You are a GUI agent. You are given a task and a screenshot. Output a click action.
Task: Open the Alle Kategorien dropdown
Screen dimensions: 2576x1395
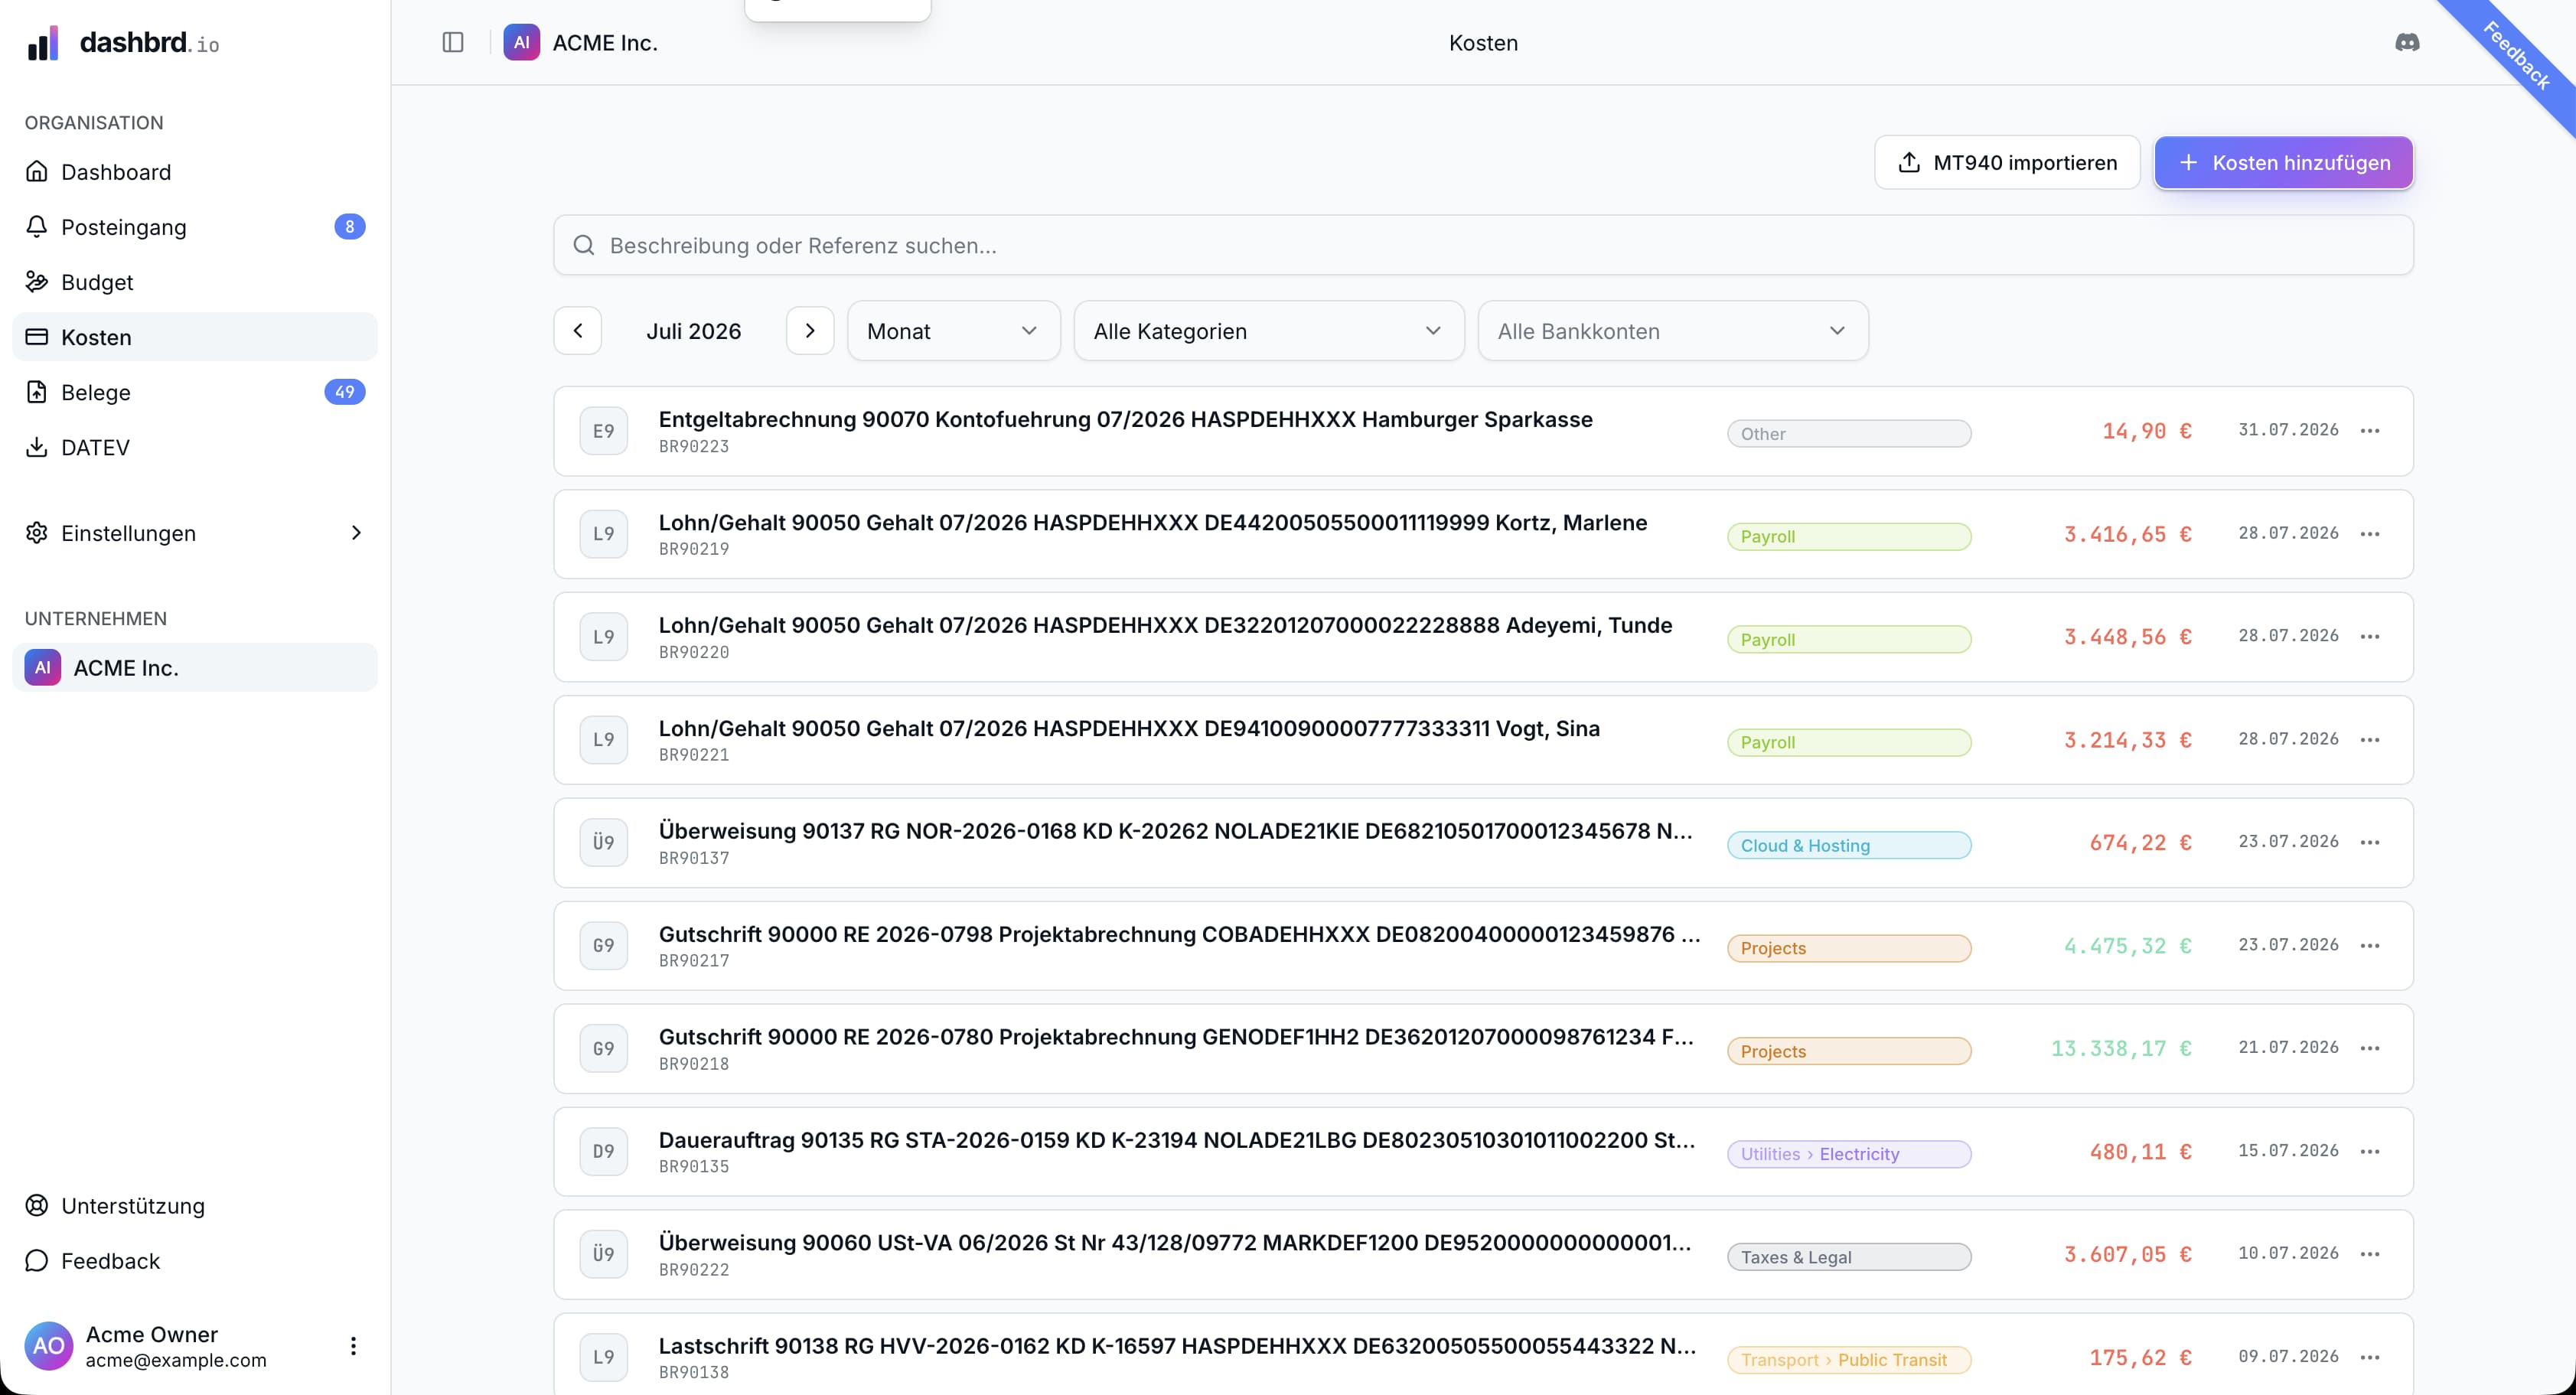point(1268,331)
